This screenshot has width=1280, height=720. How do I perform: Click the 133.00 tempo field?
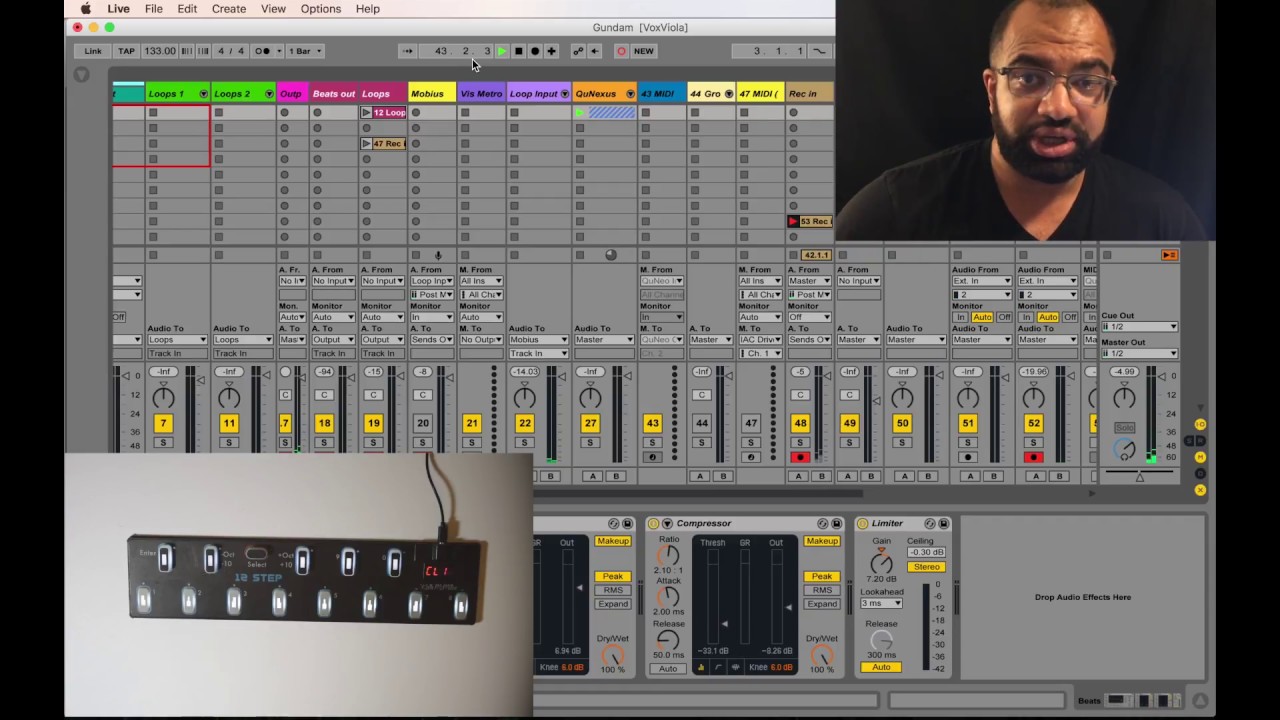[x=159, y=51]
